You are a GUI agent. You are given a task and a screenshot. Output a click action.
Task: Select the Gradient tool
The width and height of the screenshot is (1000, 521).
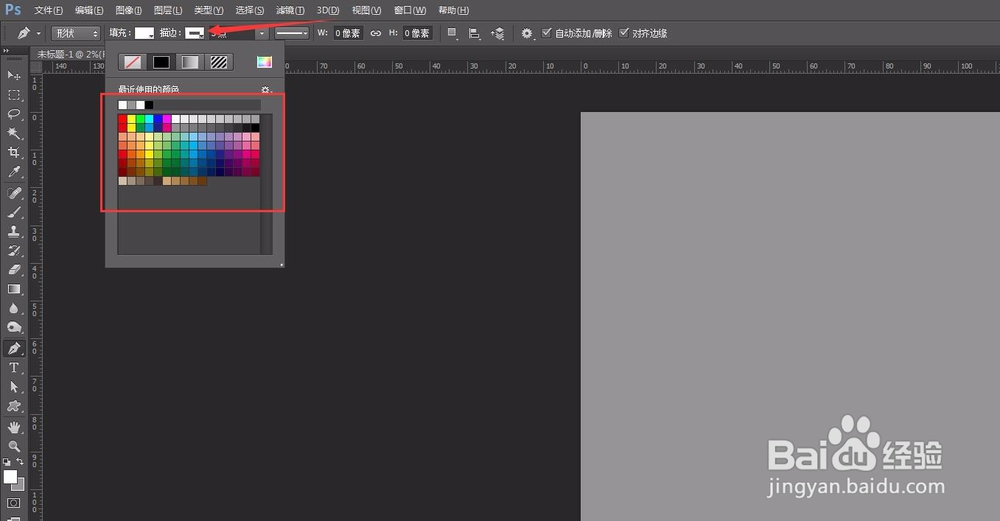[x=13, y=289]
